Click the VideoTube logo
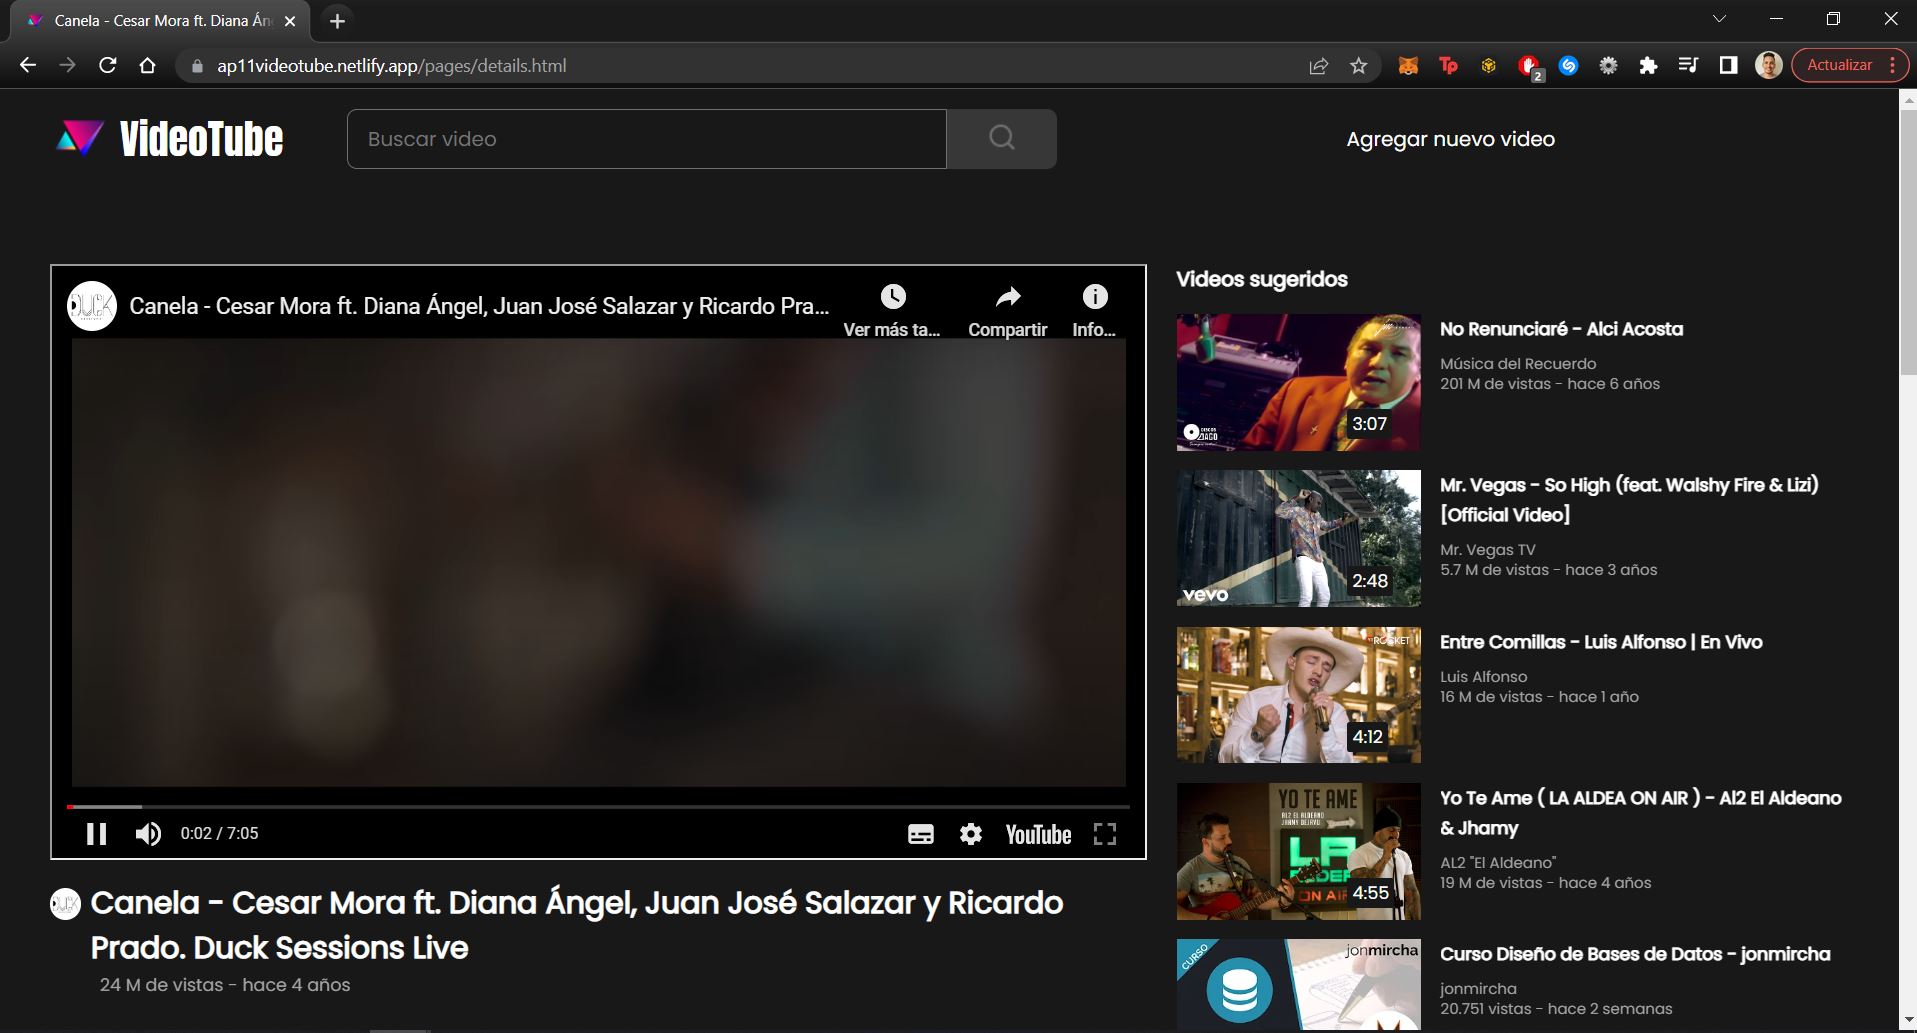The width and height of the screenshot is (1917, 1033). tap(170, 139)
